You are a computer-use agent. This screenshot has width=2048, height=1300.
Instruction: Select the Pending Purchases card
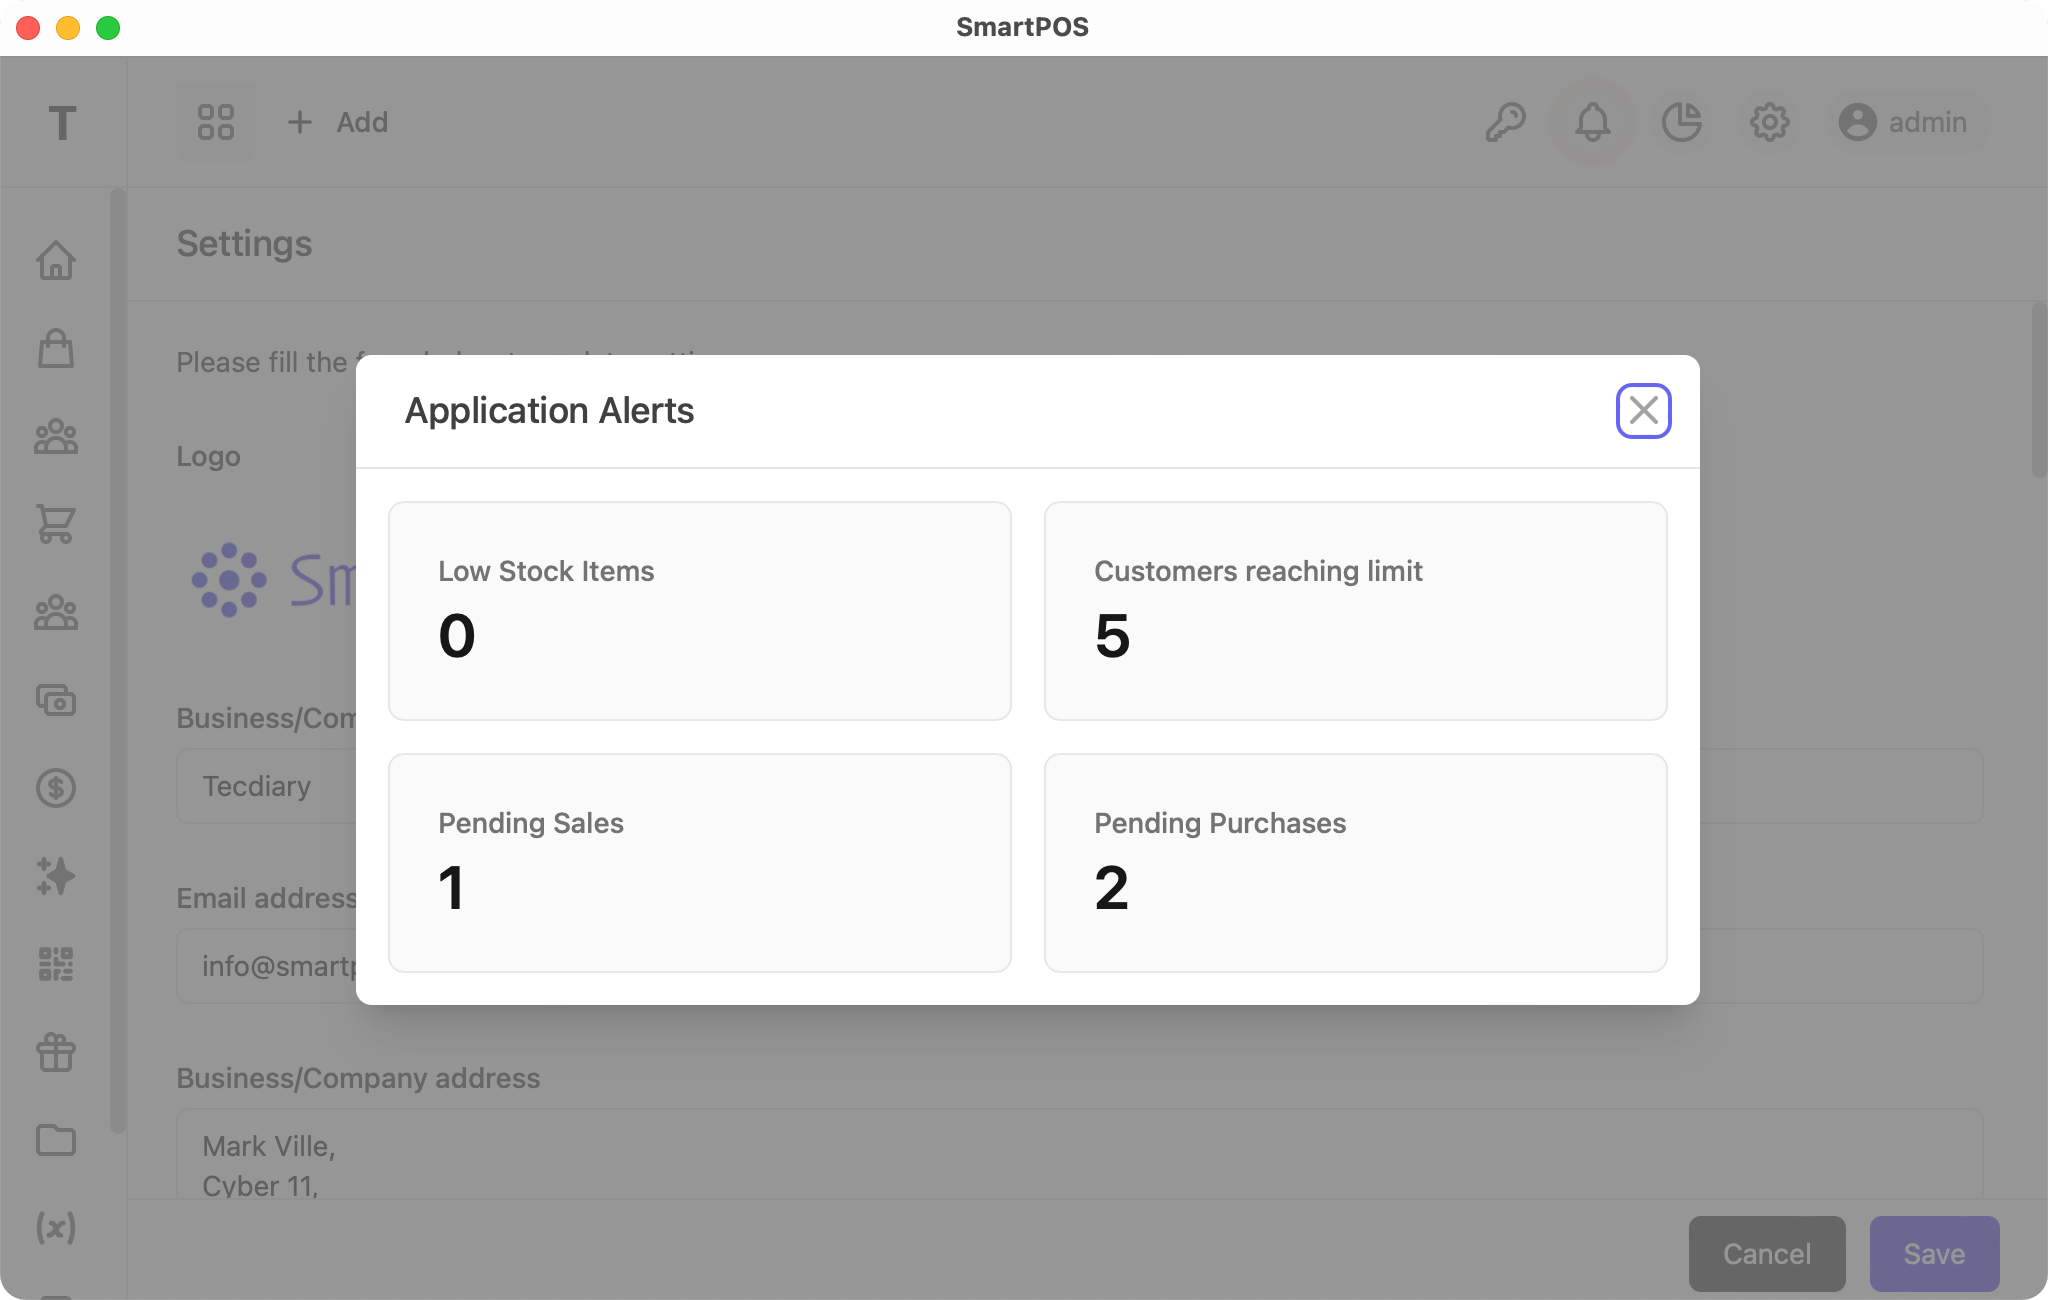click(x=1354, y=862)
